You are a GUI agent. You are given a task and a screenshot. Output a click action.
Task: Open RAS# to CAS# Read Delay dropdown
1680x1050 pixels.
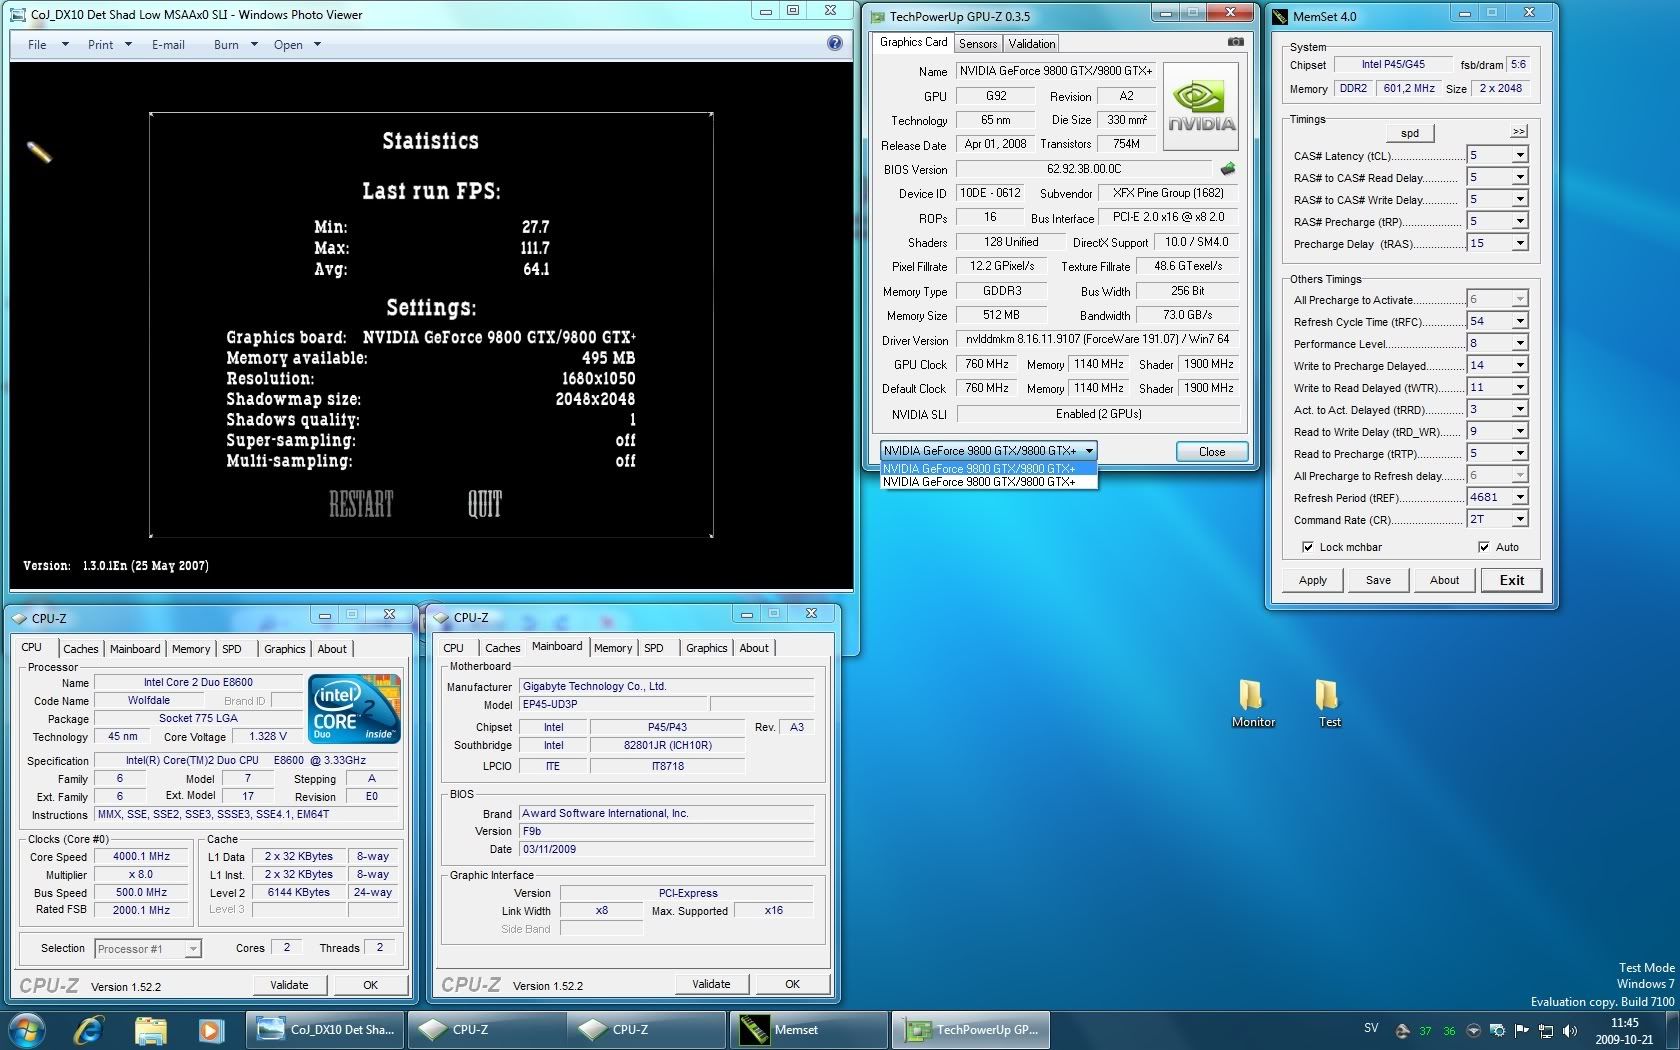pyautogui.click(x=1519, y=177)
